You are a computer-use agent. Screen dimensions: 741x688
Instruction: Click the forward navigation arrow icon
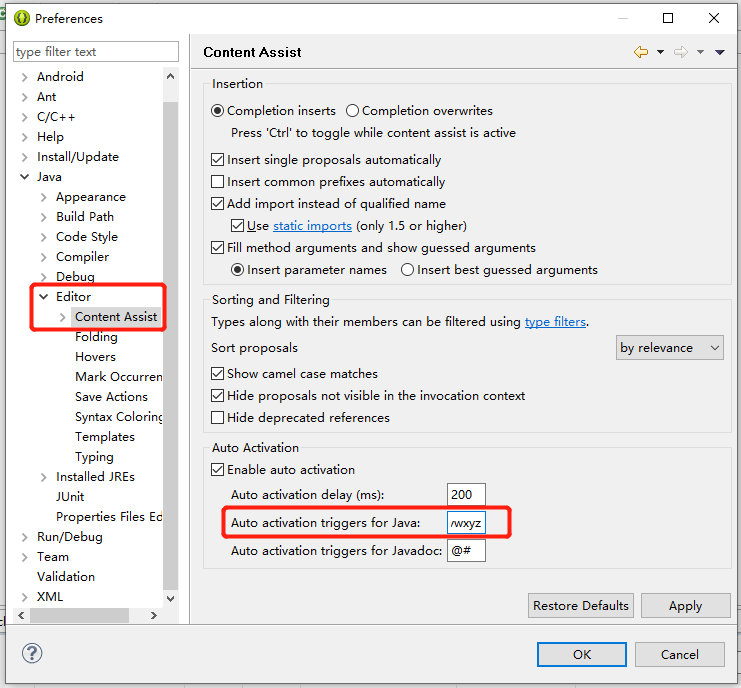(681, 52)
